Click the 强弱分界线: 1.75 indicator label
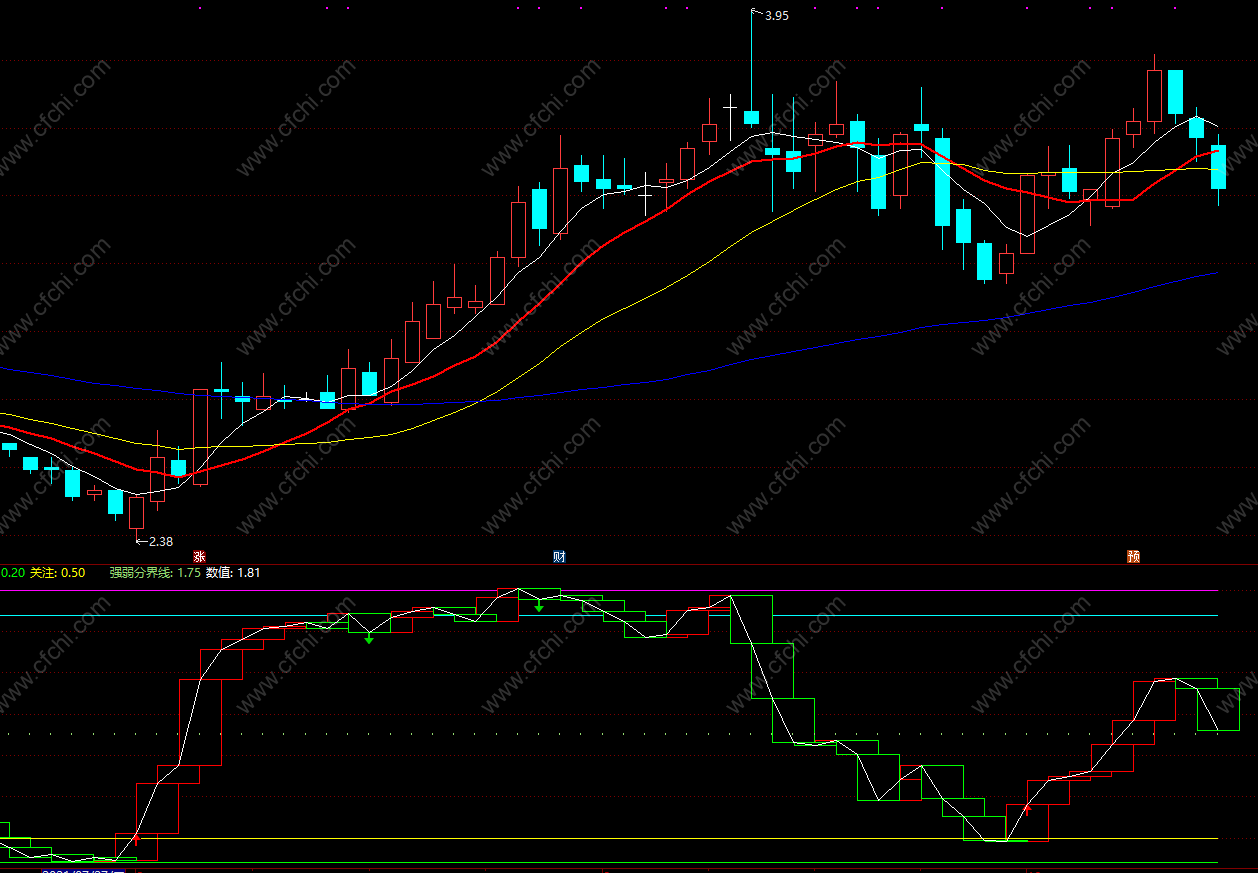 click(155, 573)
